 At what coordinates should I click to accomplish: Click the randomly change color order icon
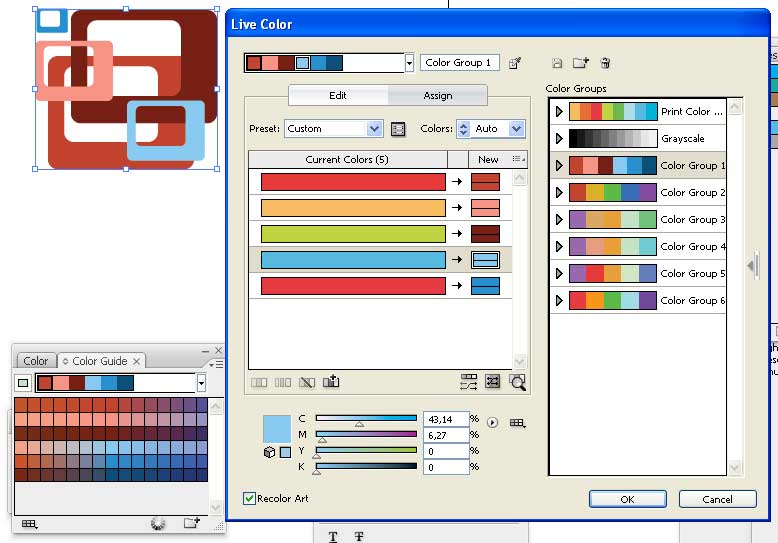pos(468,381)
